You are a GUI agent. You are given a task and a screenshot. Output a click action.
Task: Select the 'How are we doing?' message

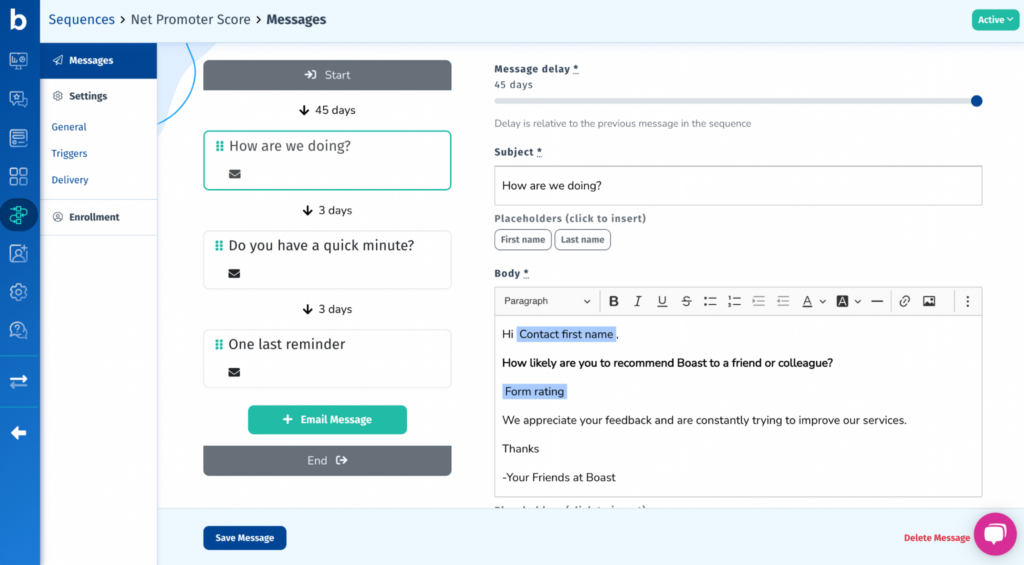pyautogui.click(x=327, y=161)
